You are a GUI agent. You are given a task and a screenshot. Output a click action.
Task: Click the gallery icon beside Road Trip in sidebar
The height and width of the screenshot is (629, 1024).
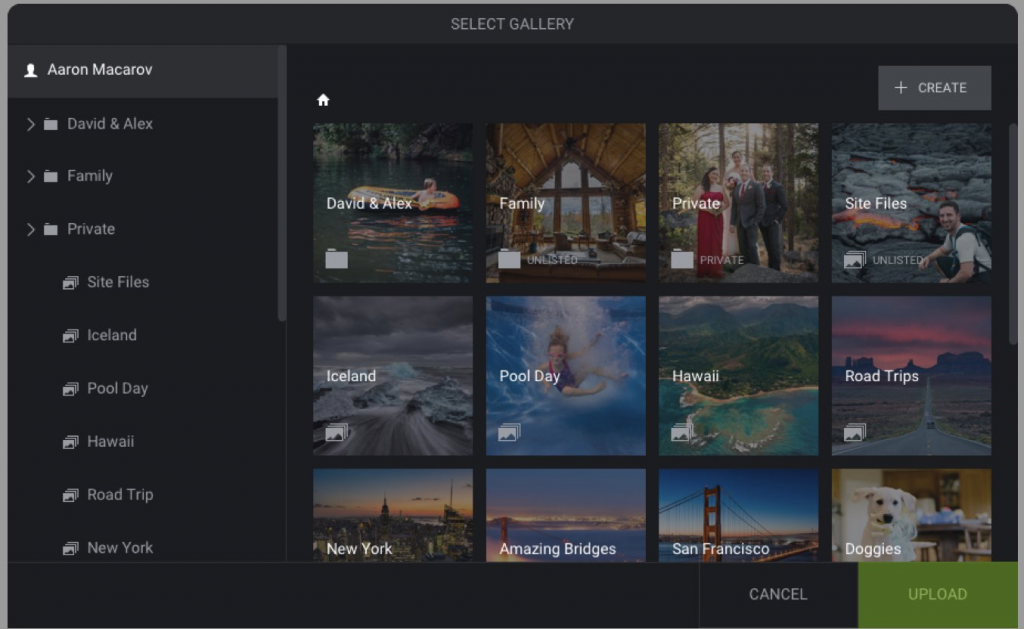71,496
